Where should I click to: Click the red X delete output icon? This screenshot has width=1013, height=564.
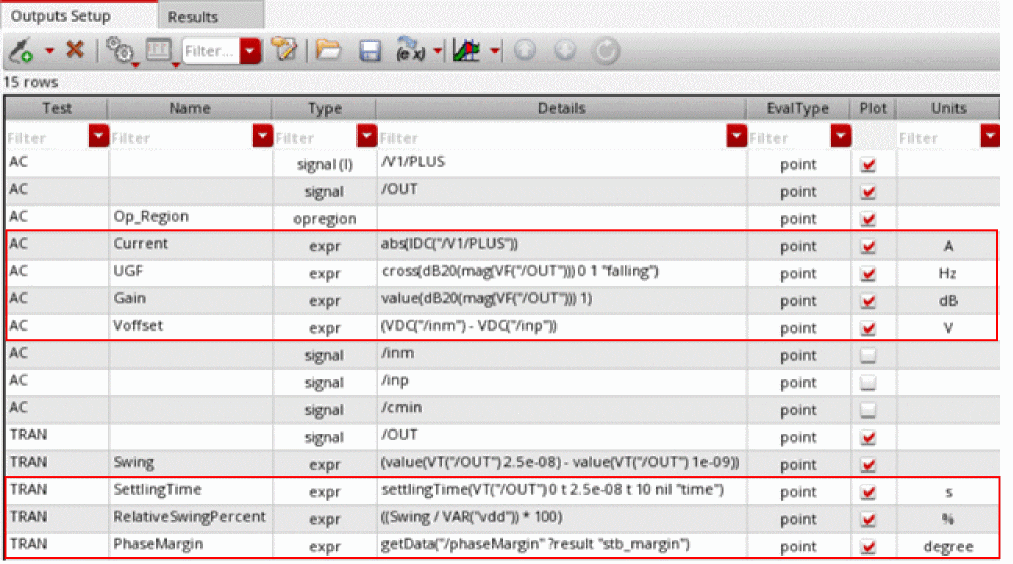click(x=74, y=49)
